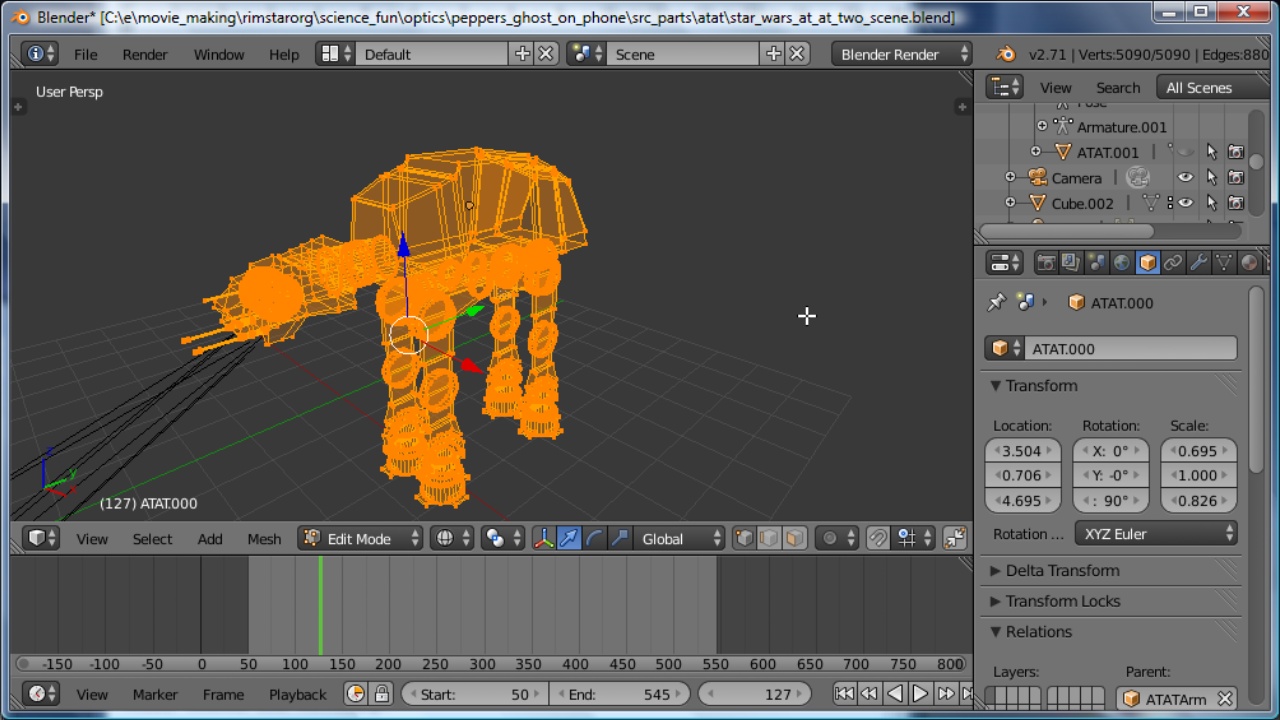Image resolution: width=1280 pixels, height=720 pixels.
Task: Select vertex select mode
Action: 744,538
